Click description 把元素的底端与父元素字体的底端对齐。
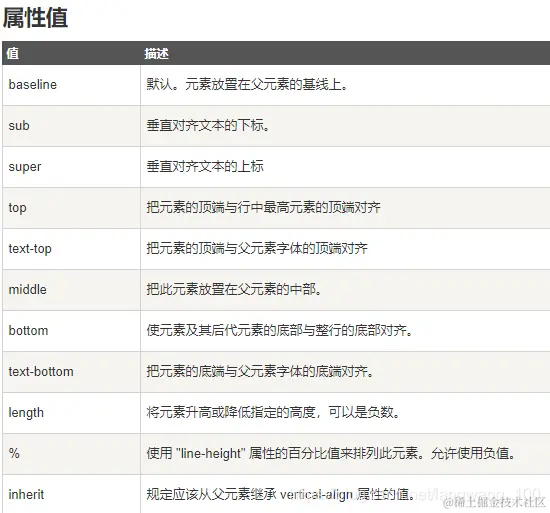This screenshot has height=513, width=550. (x=260, y=372)
